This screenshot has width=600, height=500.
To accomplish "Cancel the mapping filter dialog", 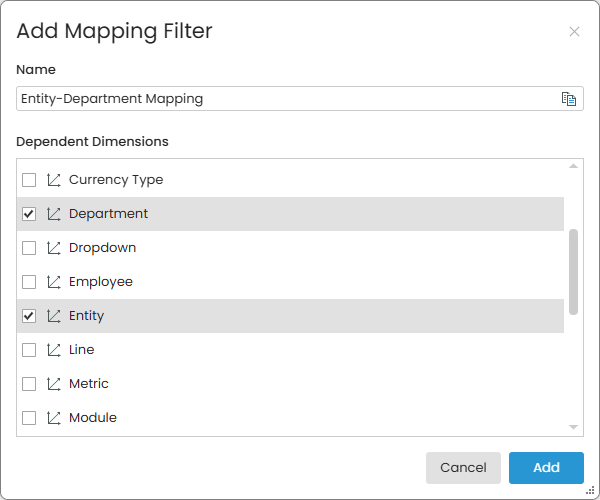I will 463,468.
